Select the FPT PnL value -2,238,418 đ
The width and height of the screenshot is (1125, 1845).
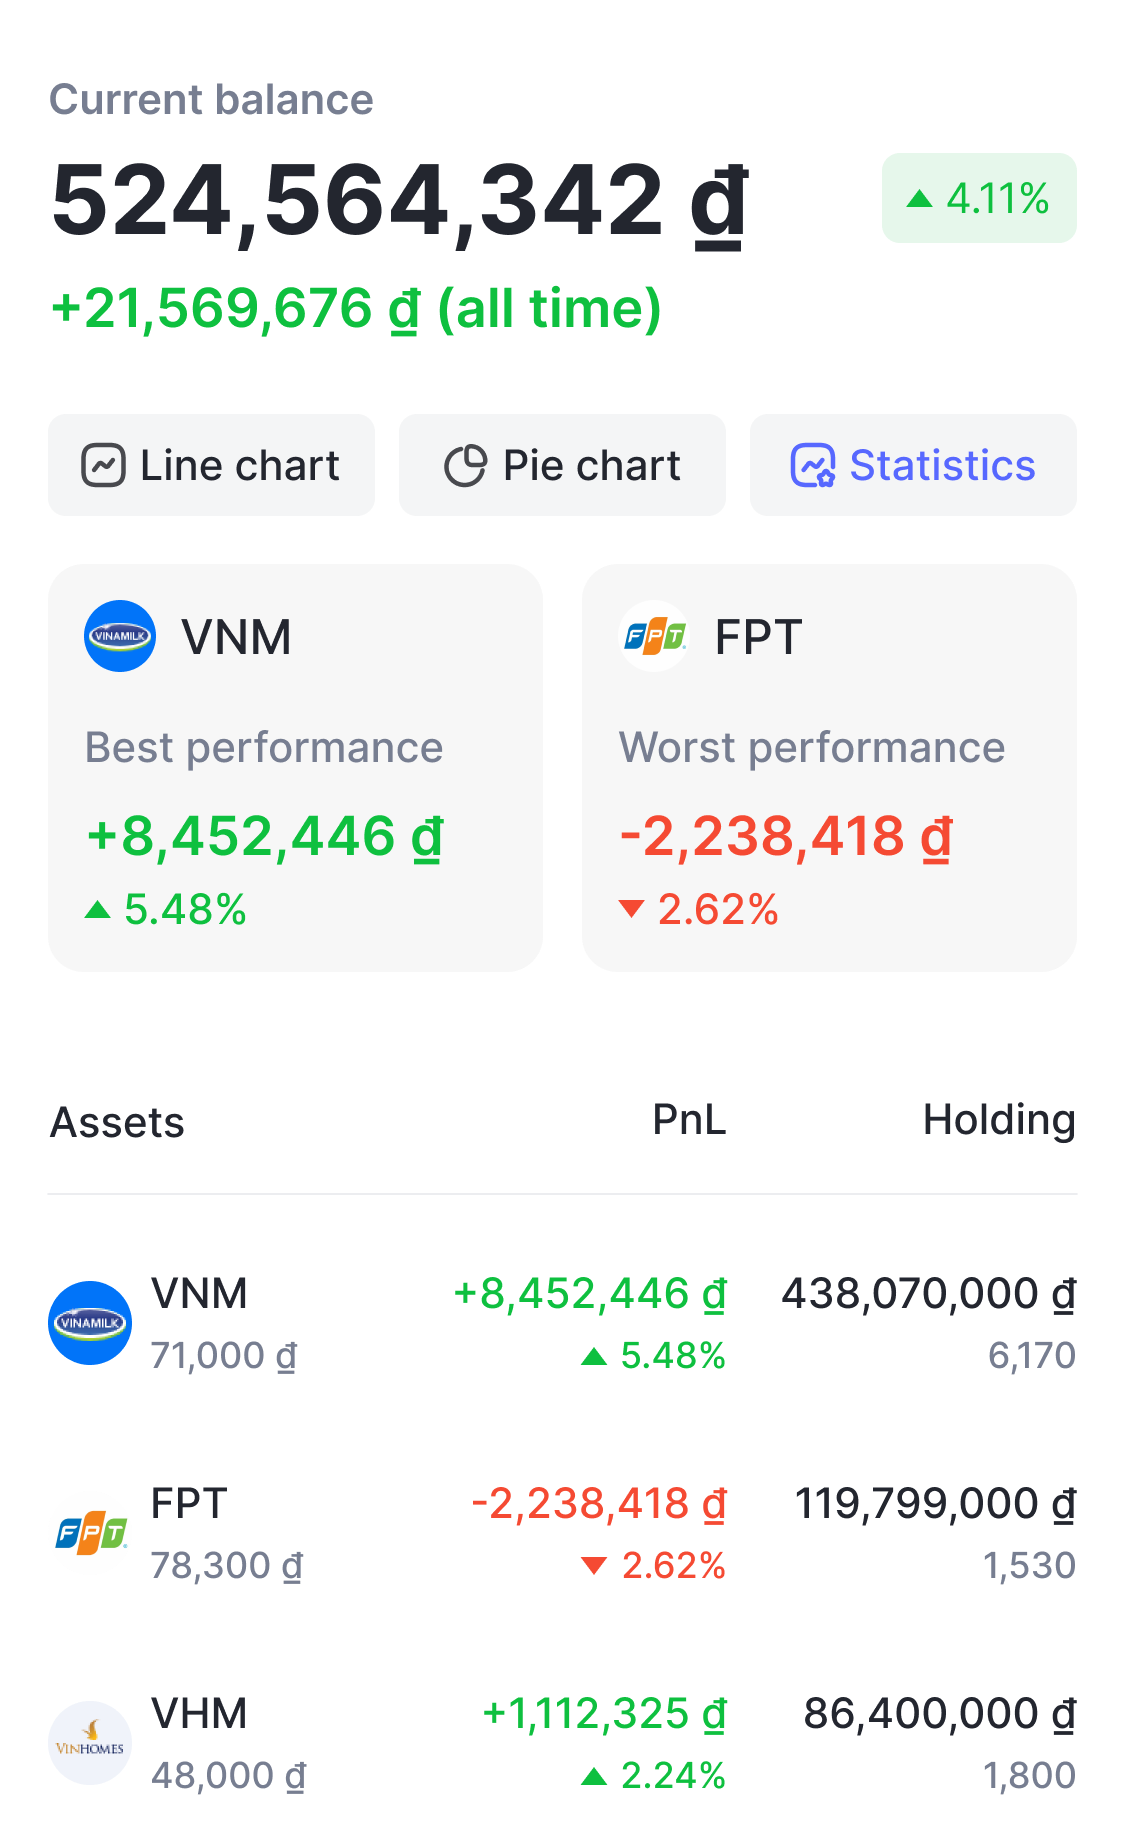pos(599,1504)
